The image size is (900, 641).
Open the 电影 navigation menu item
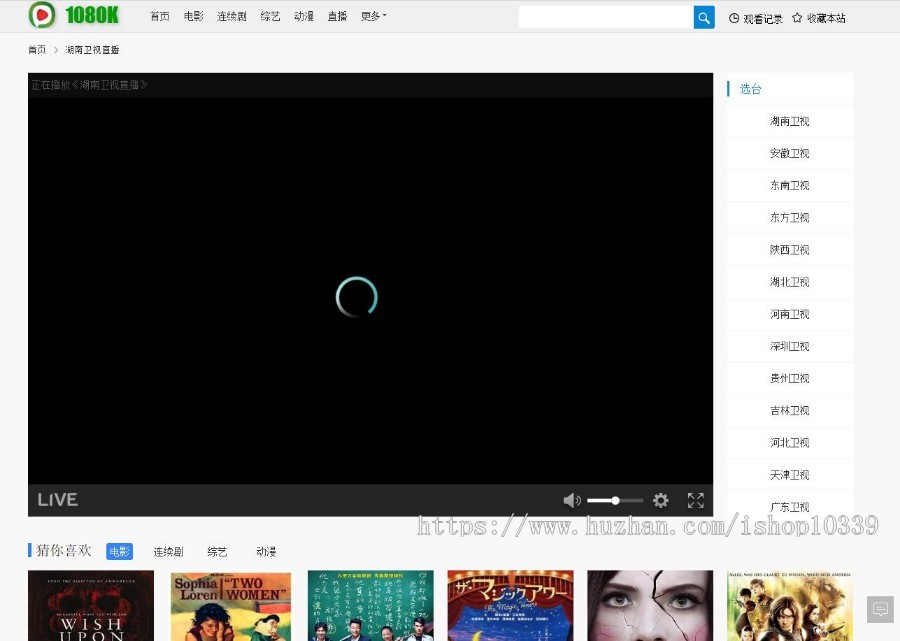(193, 17)
